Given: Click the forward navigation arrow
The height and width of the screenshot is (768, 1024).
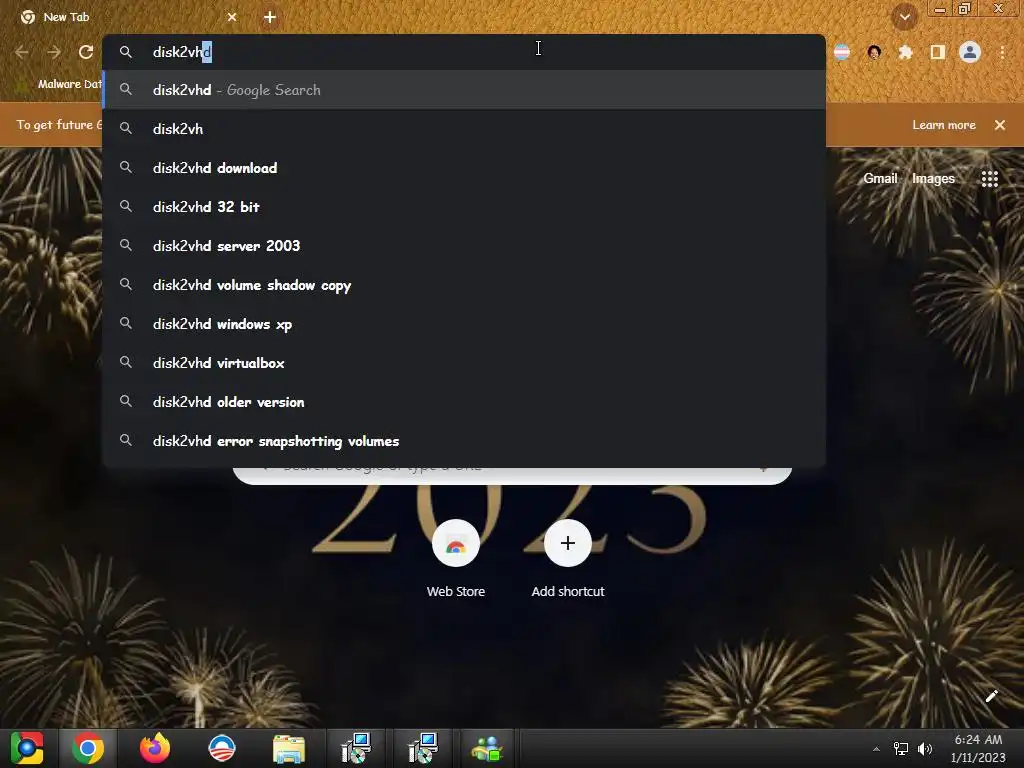Looking at the screenshot, I should [54, 52].
